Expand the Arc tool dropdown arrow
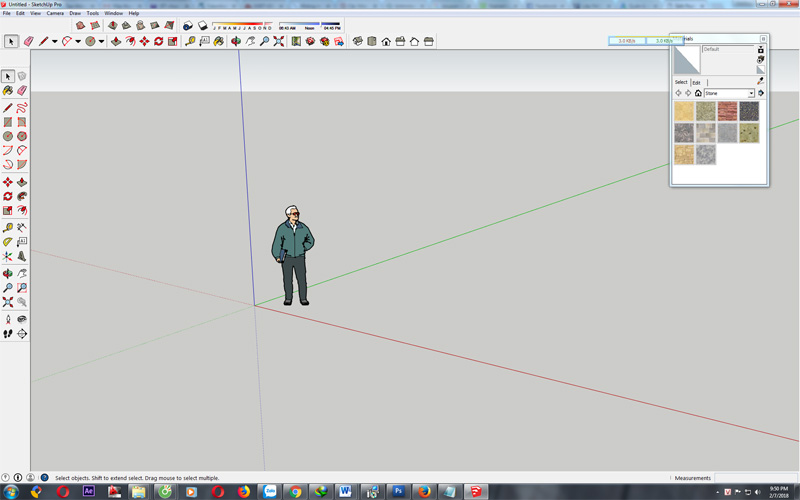 point(78,42)
